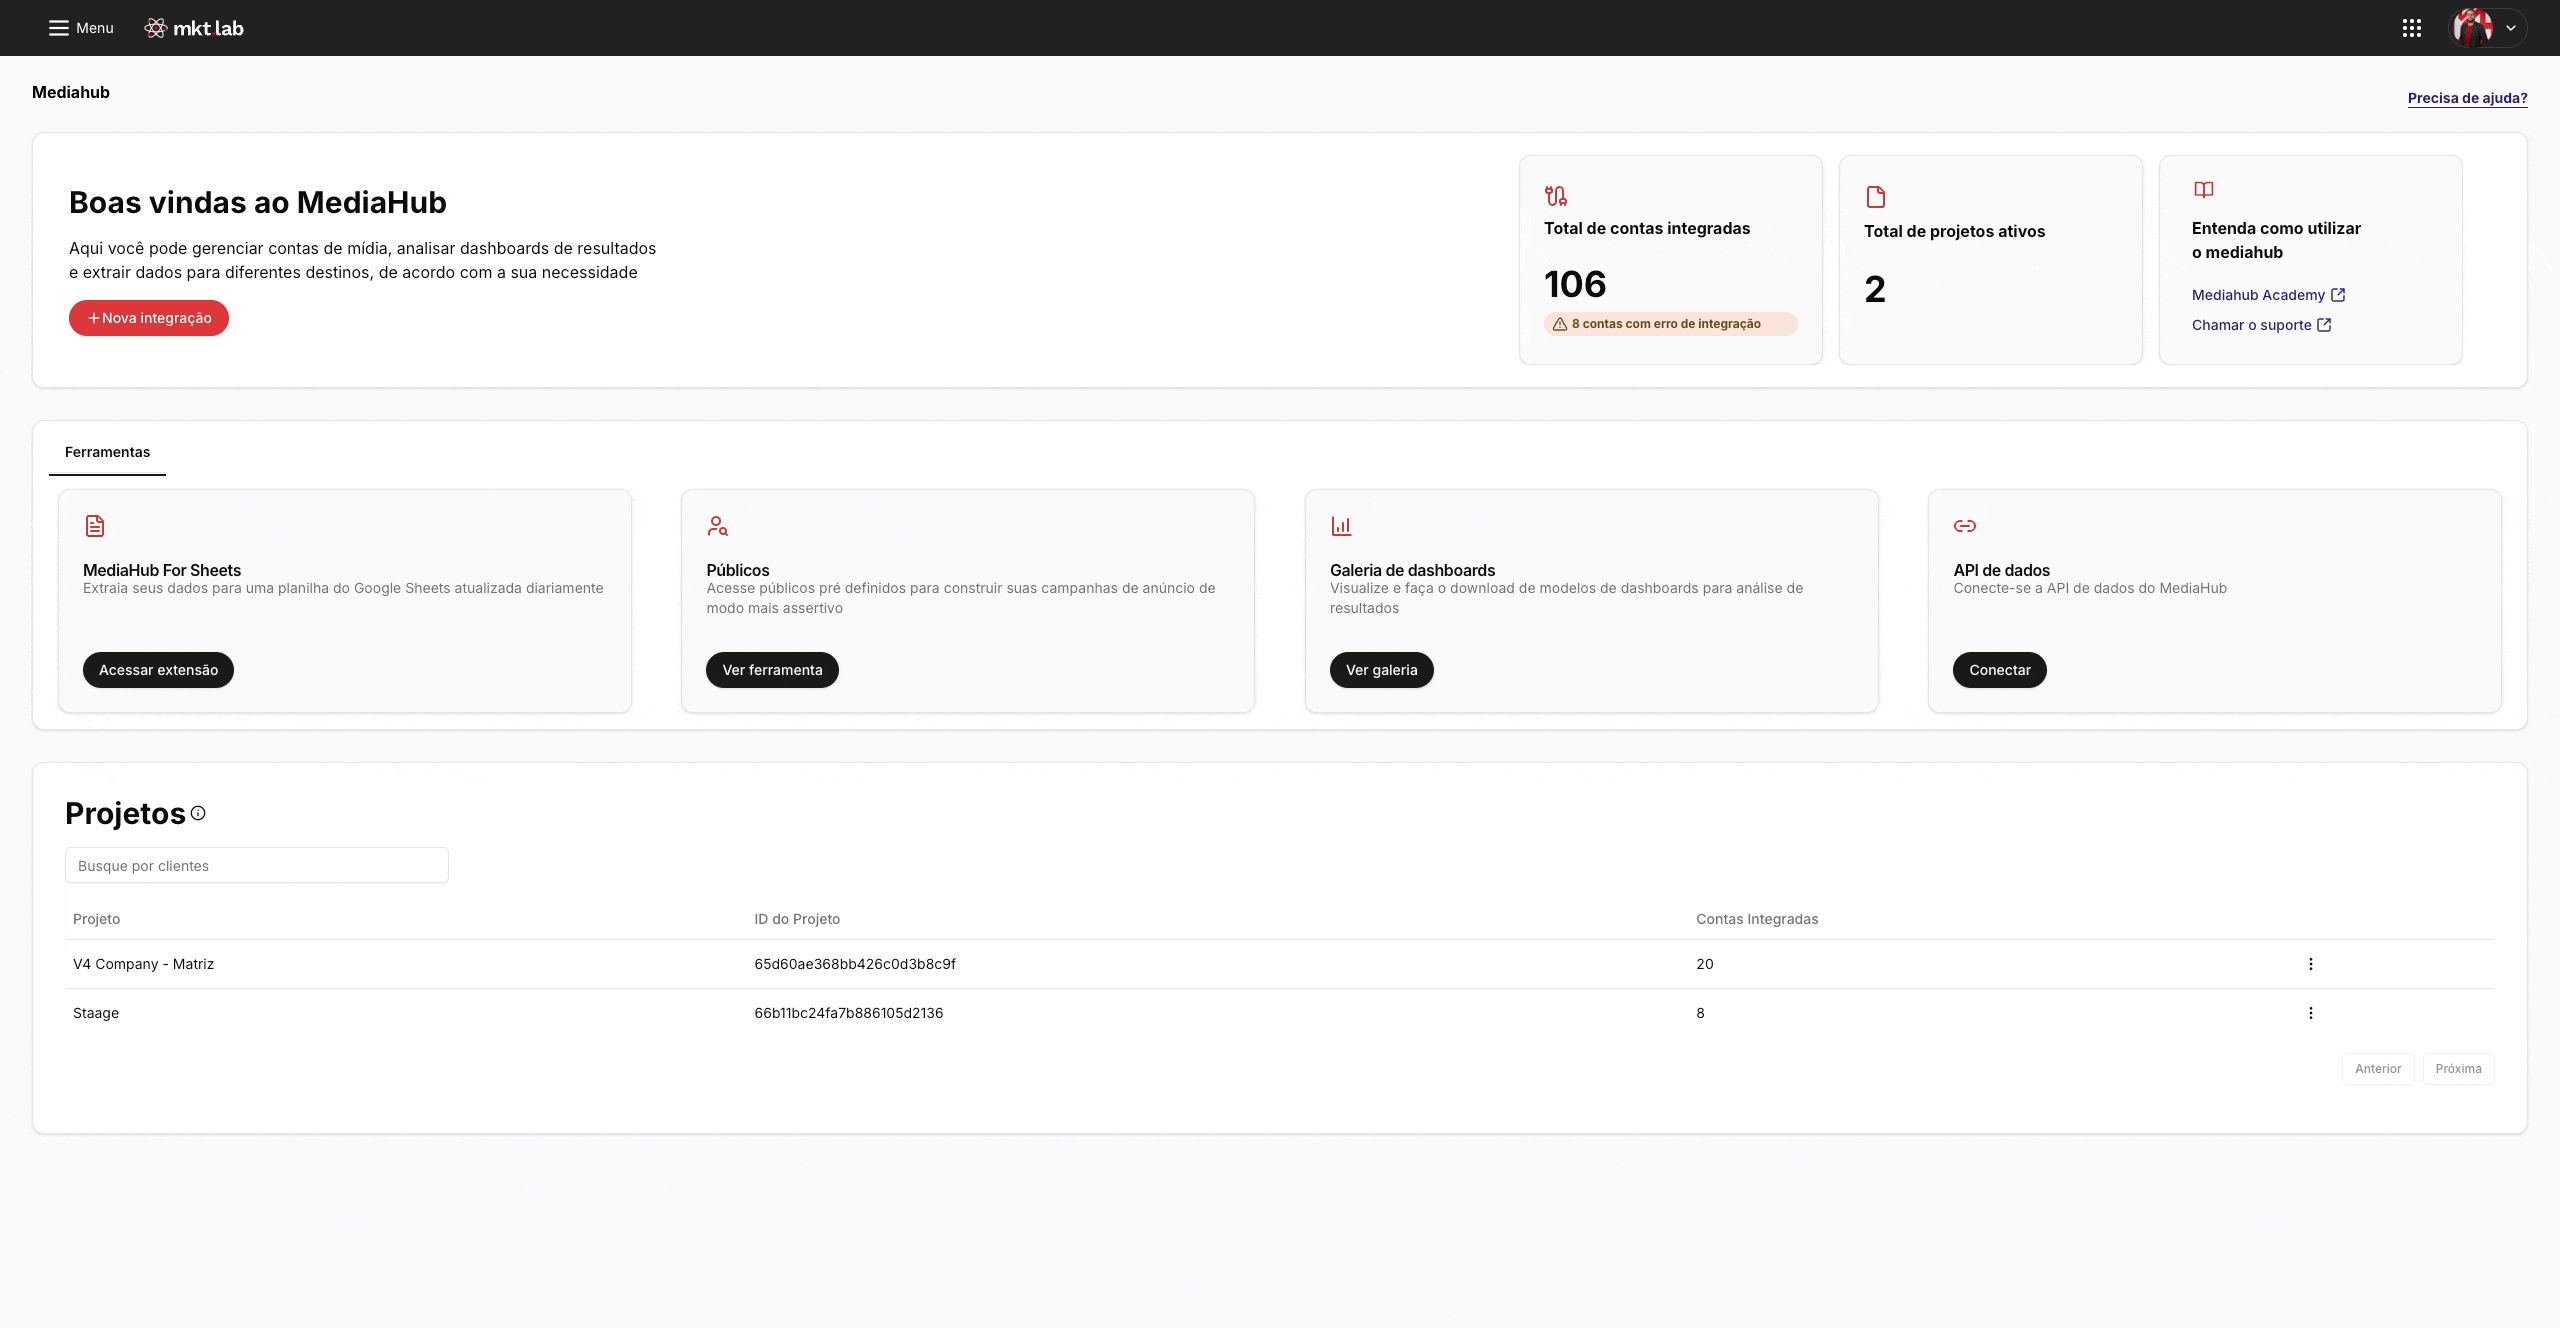Click the API de dados link icon
The image size is (2560, 1328).
click(x=1964, y=526)
